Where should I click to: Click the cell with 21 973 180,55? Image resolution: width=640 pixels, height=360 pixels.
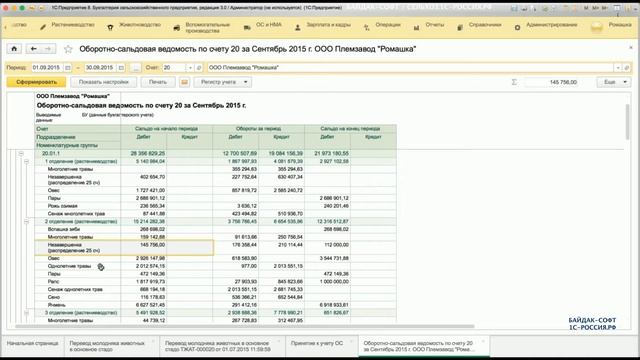[327, 153]
